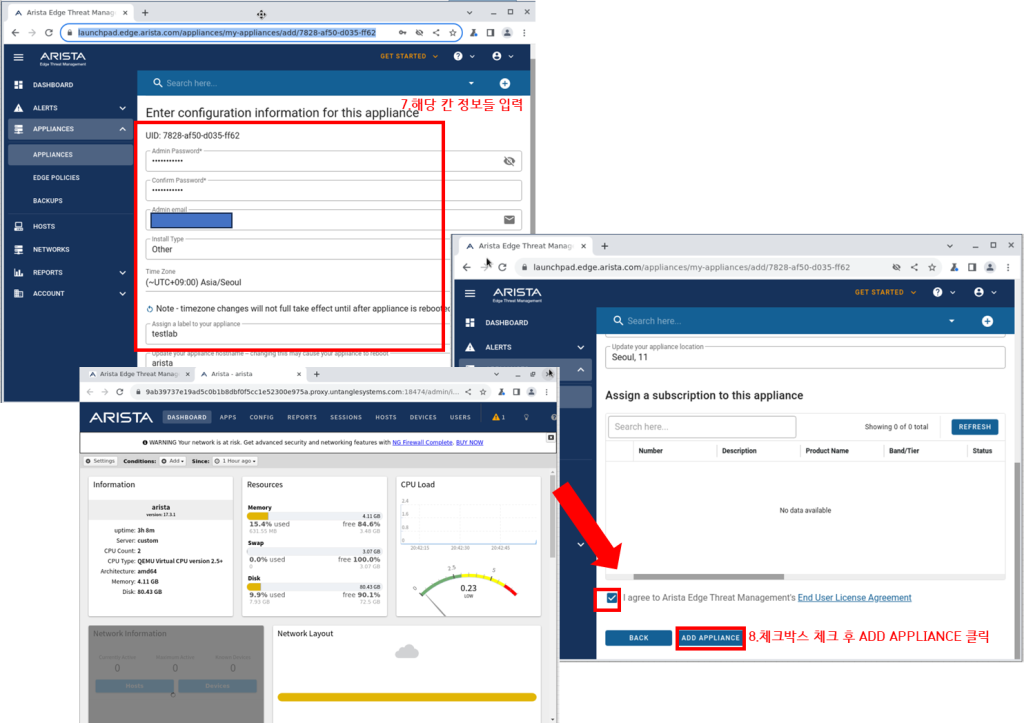
Task: Expand the Alerts section in configuration window sidebar
Action: click(x=123, y=108)
